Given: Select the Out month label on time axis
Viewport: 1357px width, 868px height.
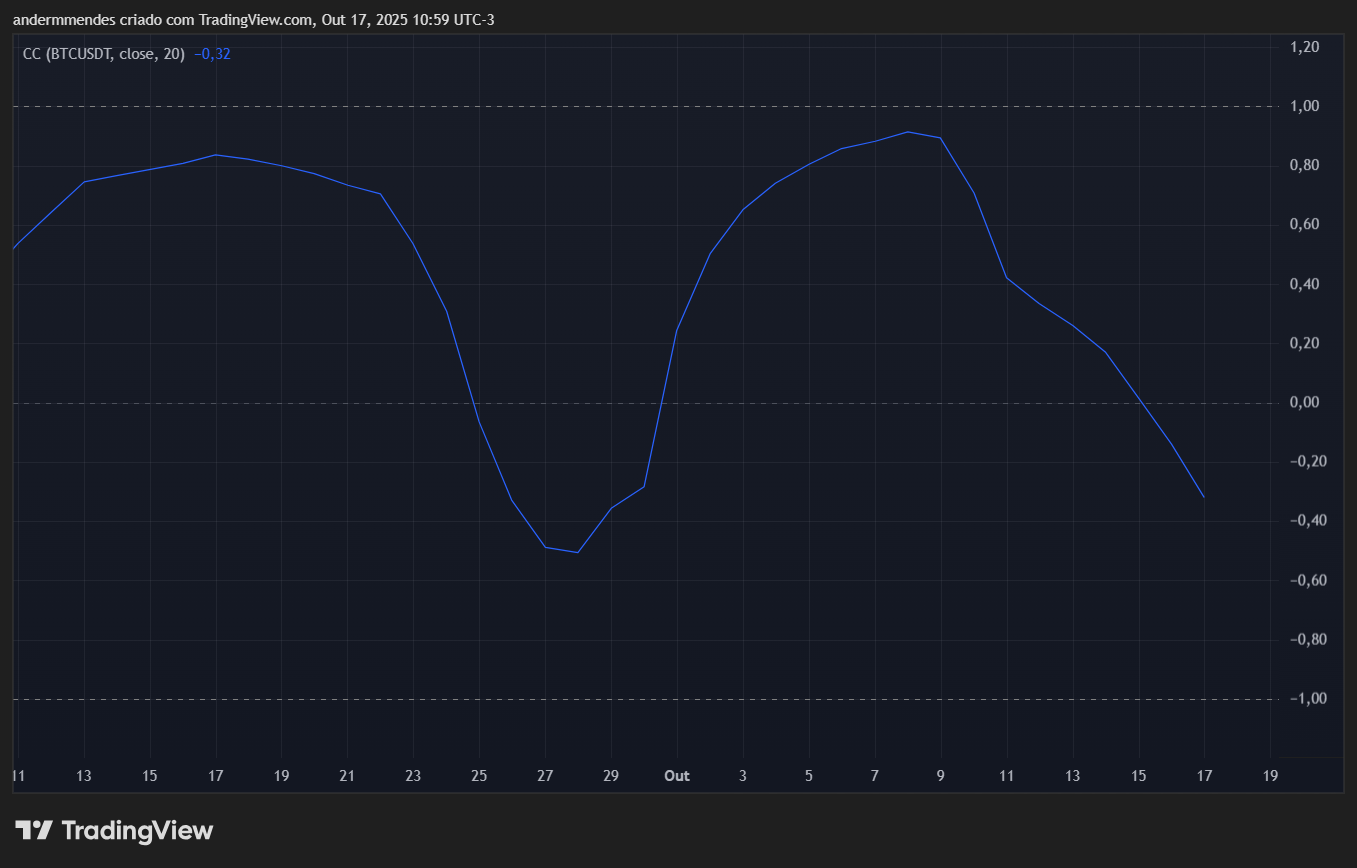Looking at the screenshot, I should [677, 776].
